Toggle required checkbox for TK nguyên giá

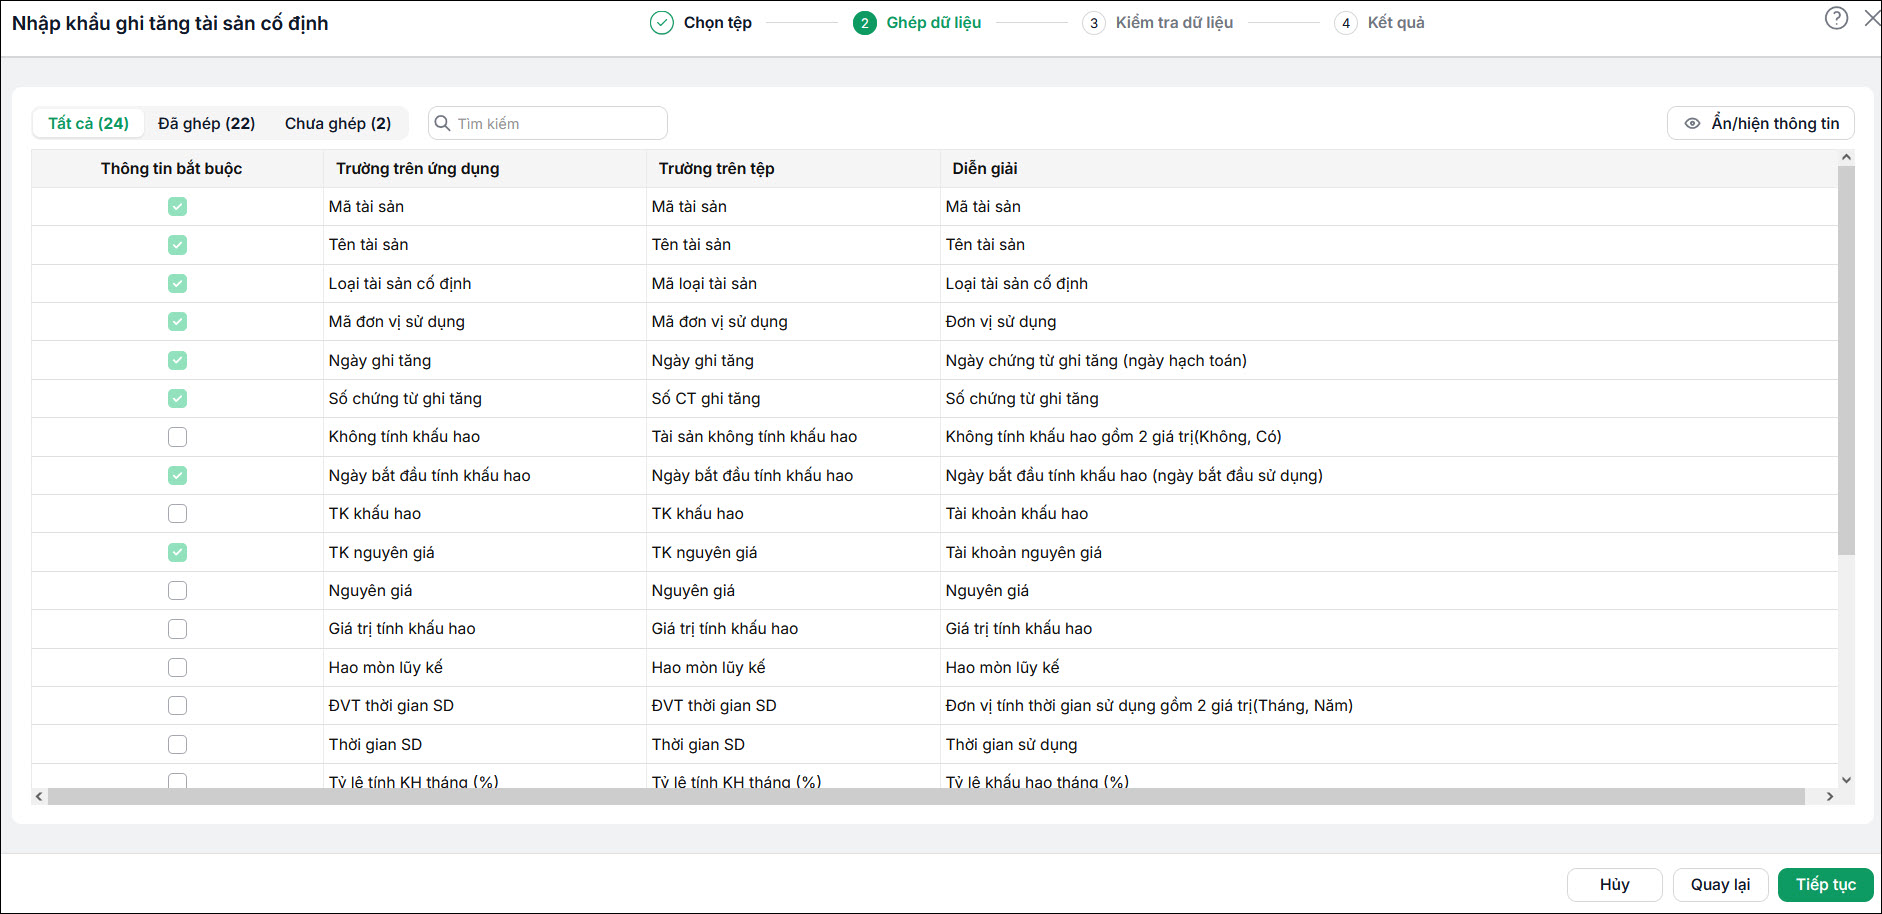pos(177,552)
